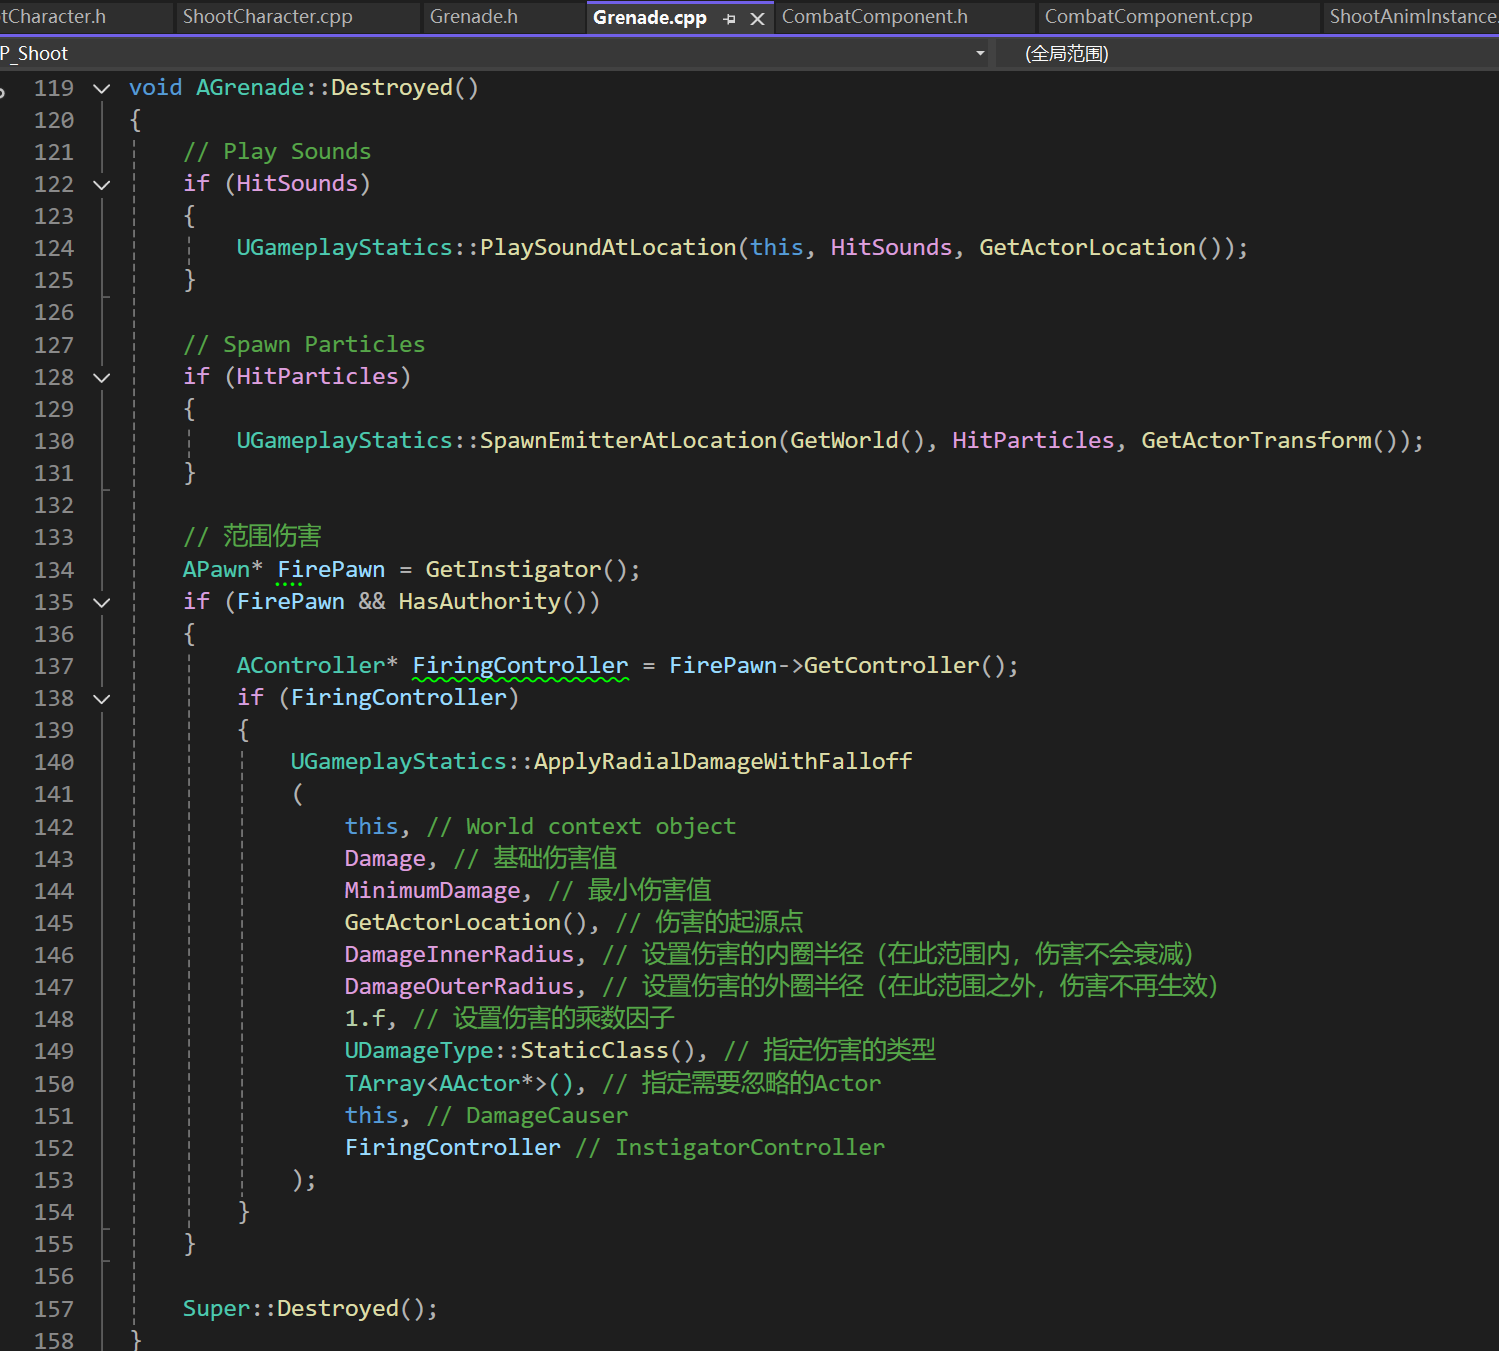Click the PlaySoundAtLocation function call
The width and height of the screenshot is (1499, 1351).
click(x=608, y=247)
